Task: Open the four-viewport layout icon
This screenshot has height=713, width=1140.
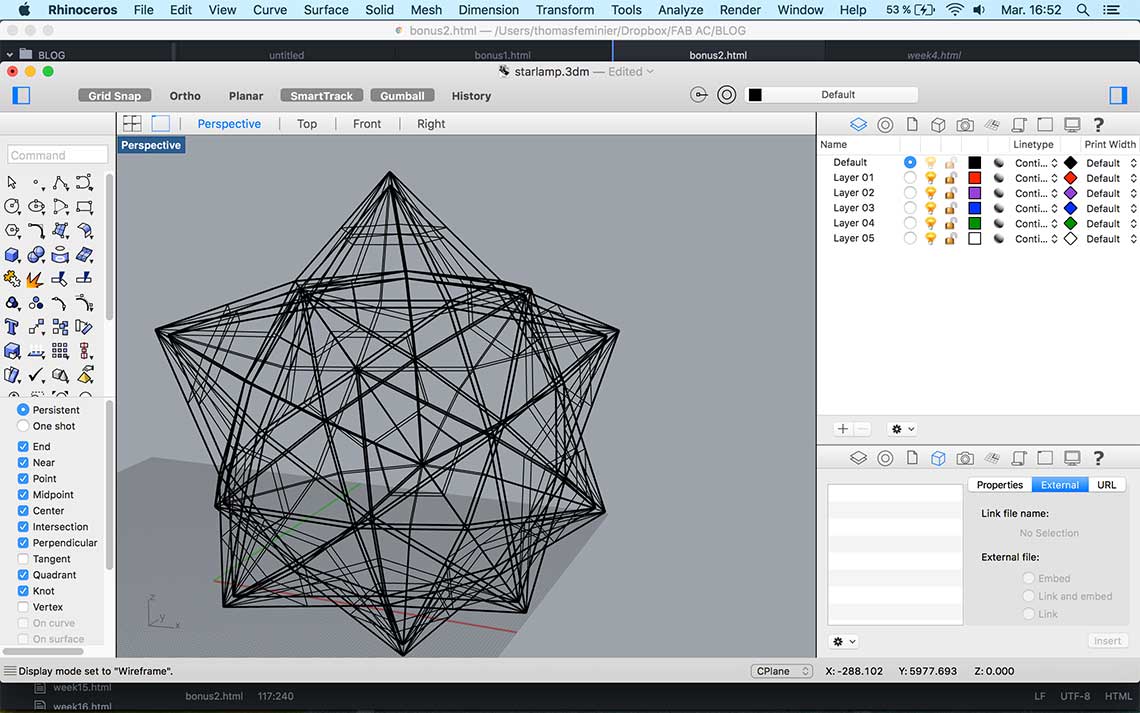Action: (132, 124)
